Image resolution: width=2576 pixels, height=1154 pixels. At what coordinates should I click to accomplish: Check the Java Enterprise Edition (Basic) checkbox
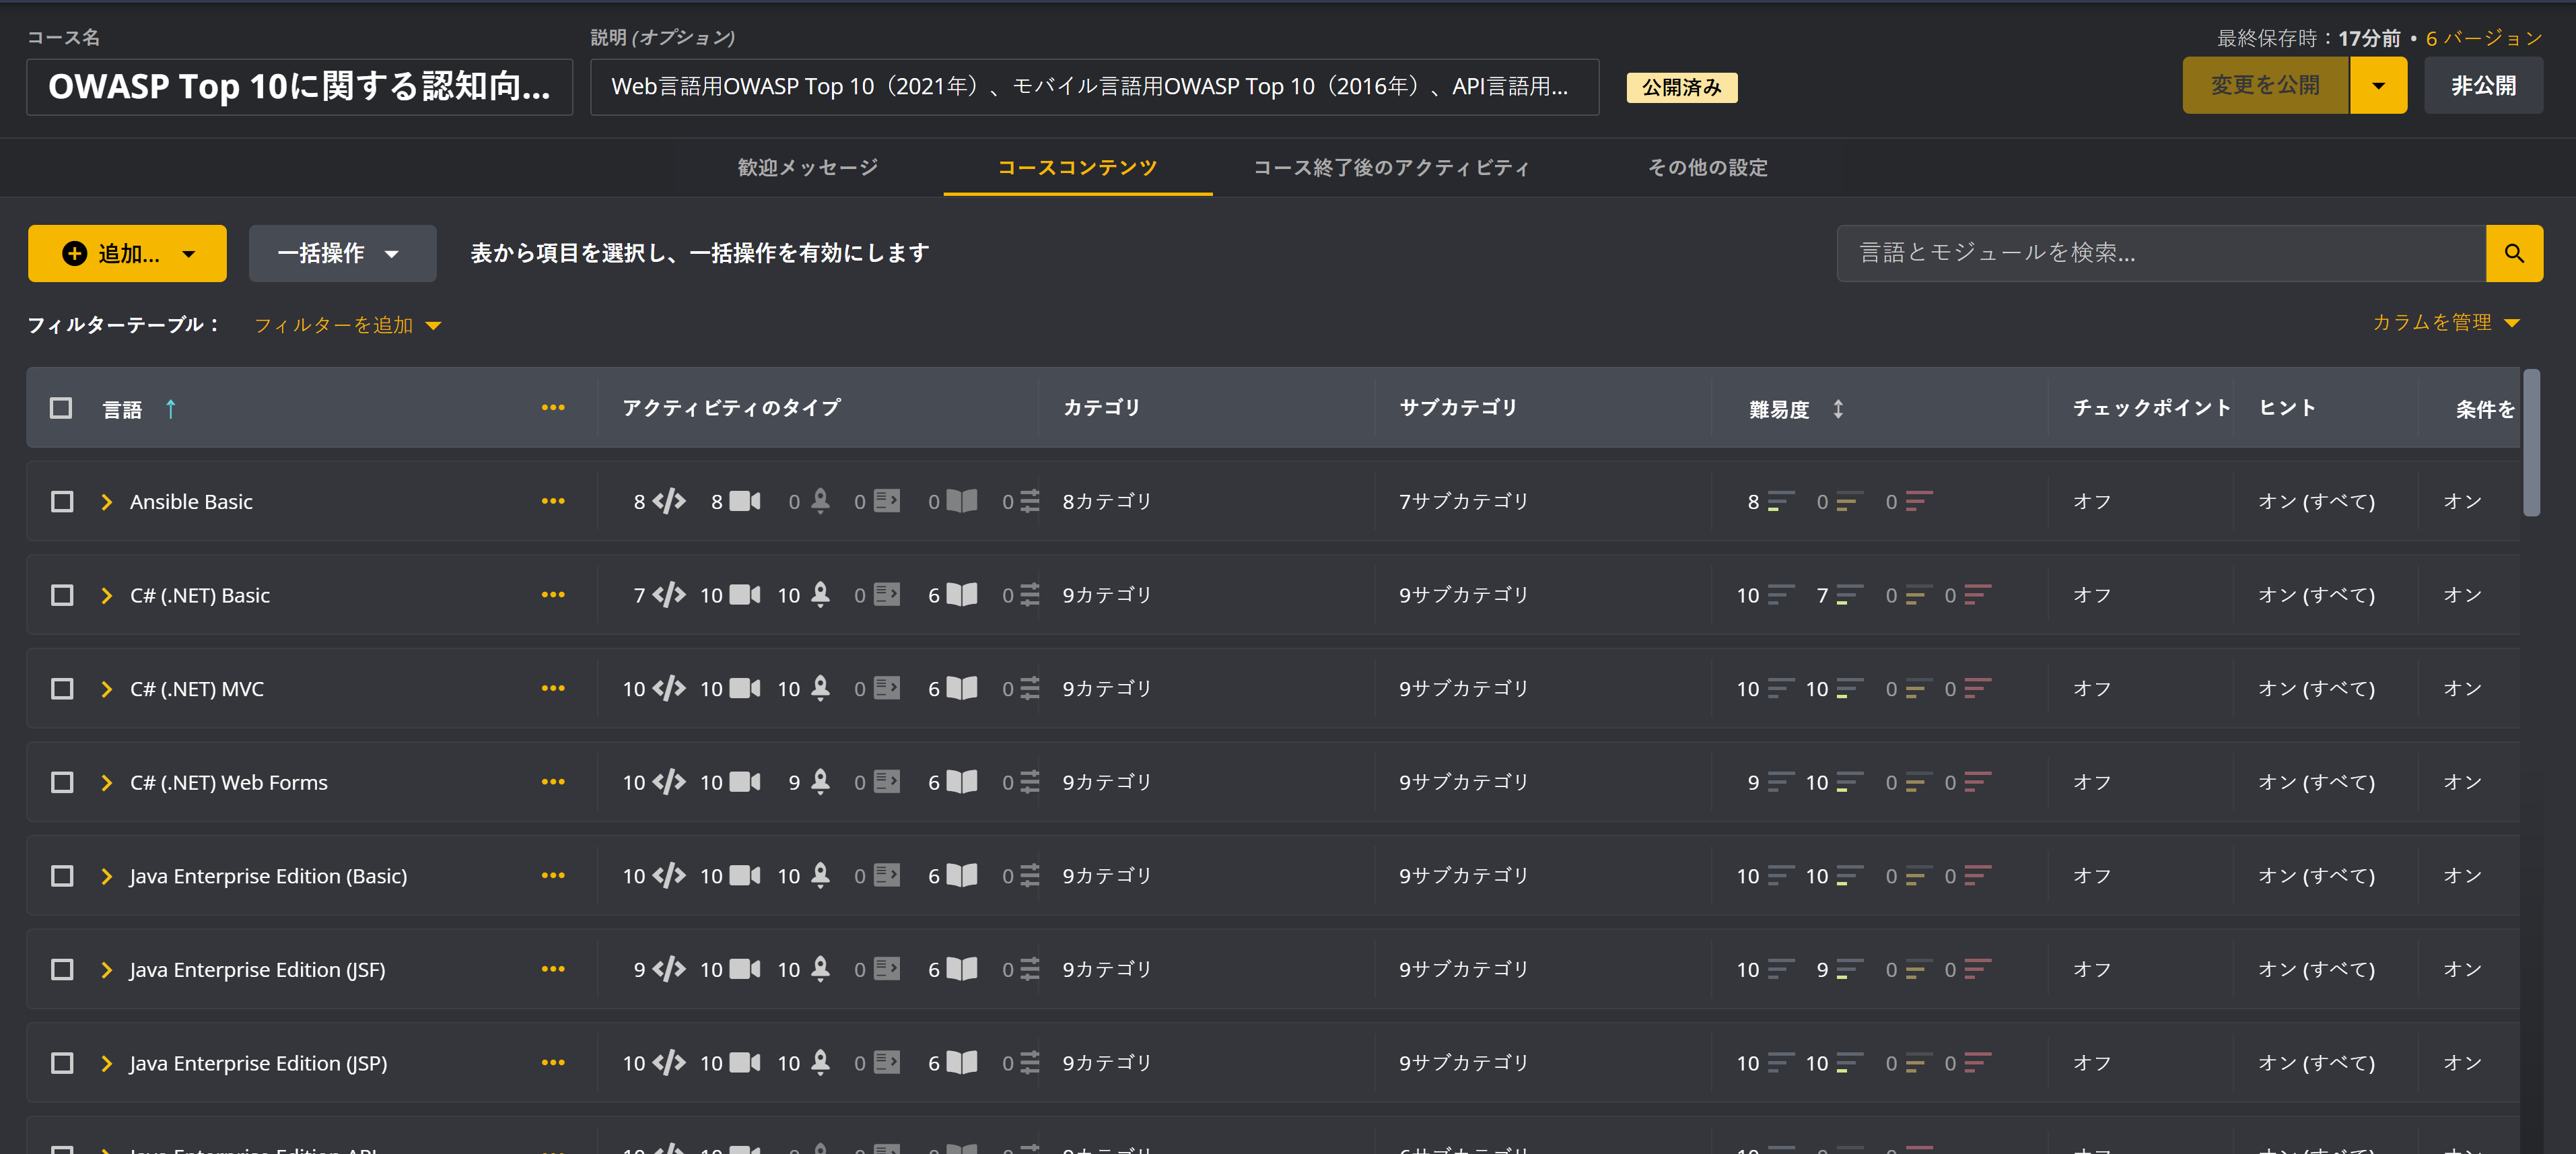62,876
